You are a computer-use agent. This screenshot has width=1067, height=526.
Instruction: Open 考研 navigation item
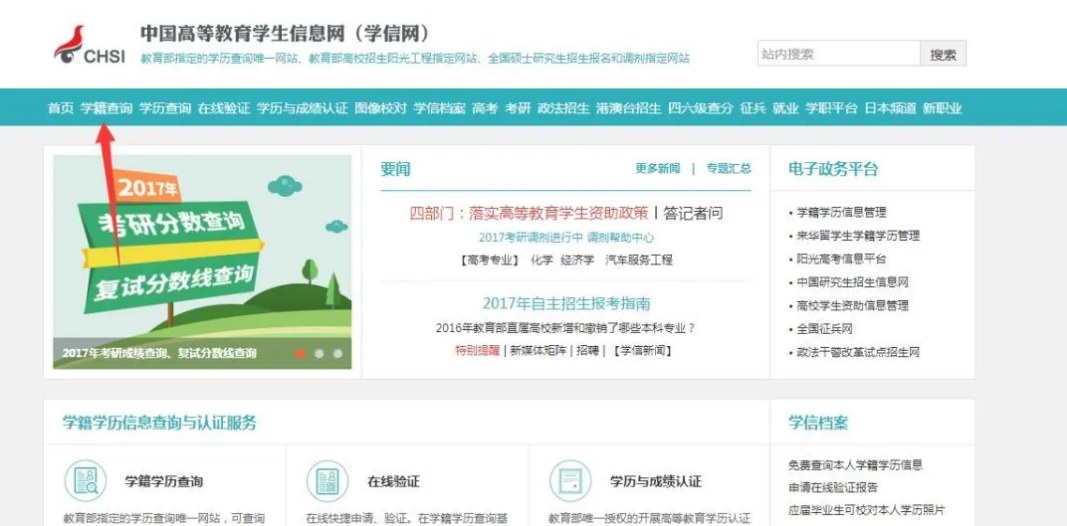(x=518, y=108)
